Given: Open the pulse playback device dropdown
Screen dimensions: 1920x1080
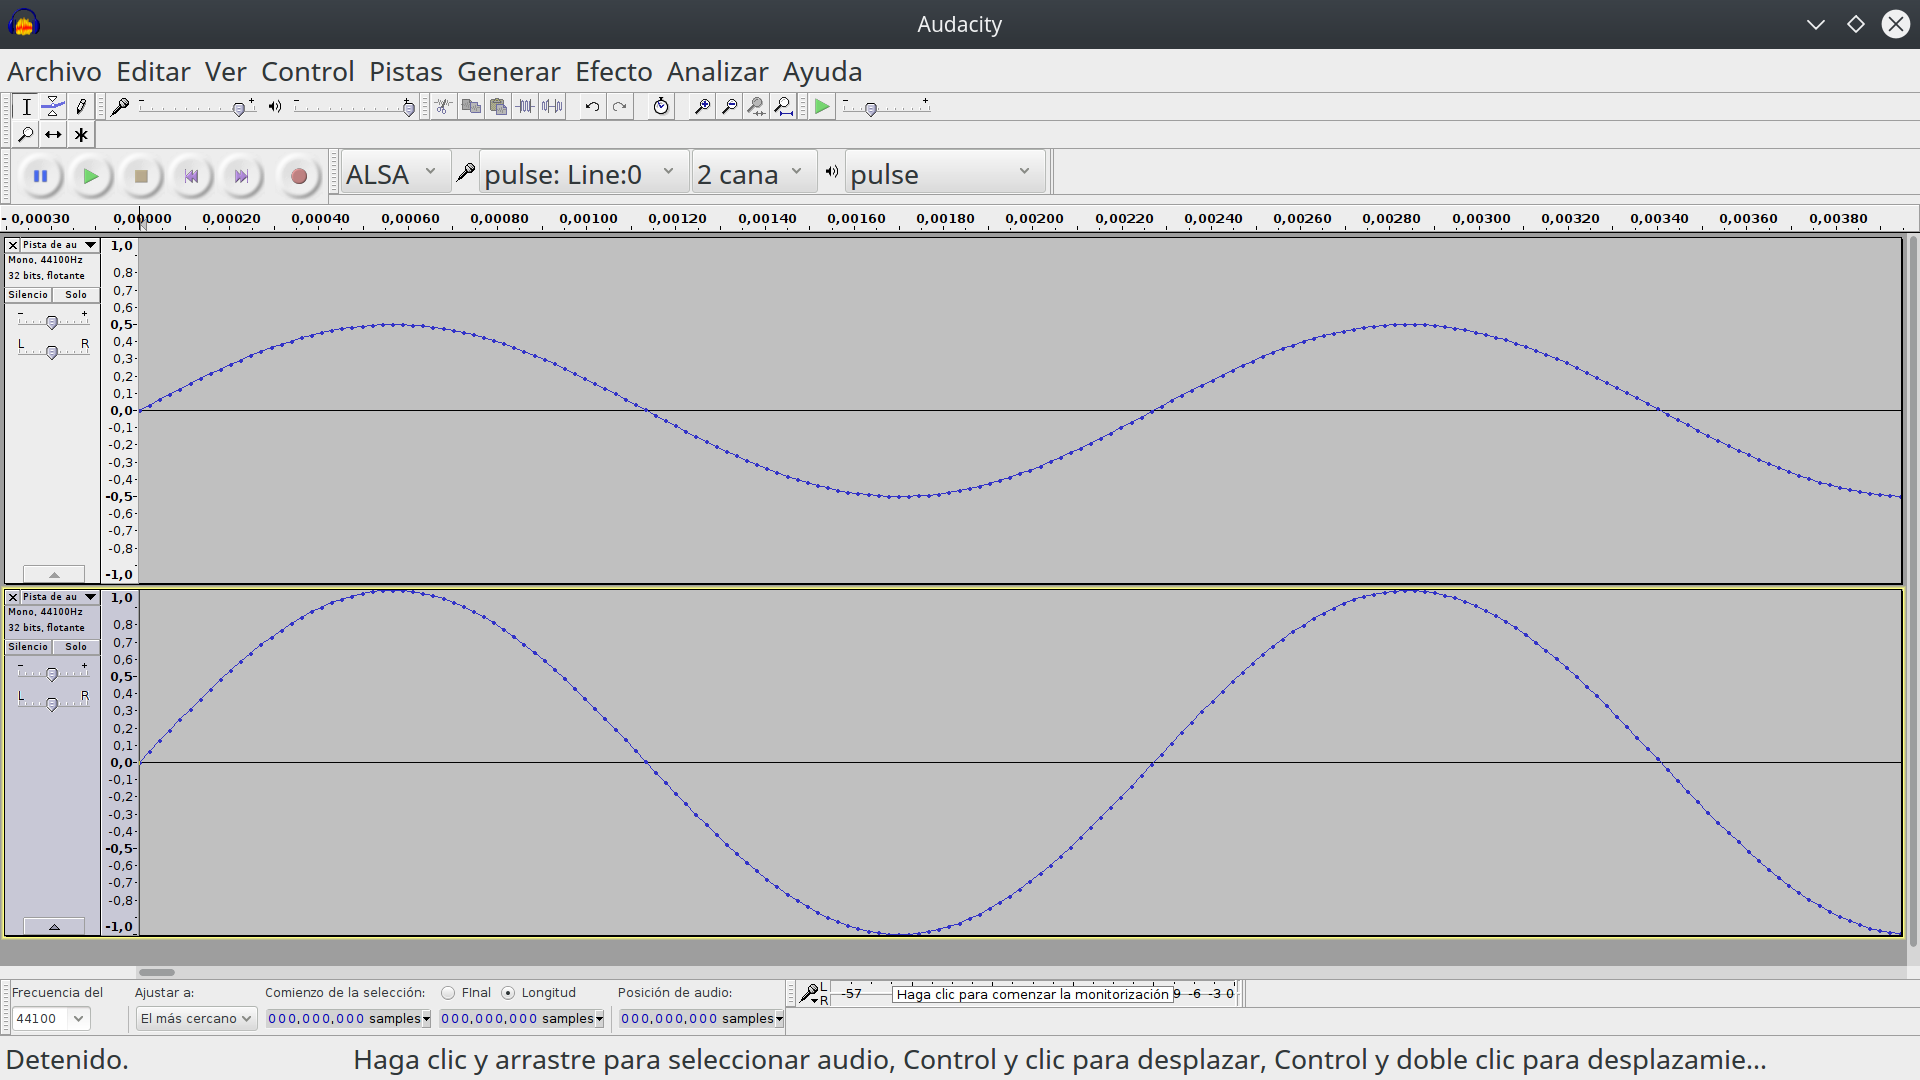Looking at the screenshot, I should pyautogui.click(x=944, y=174).
